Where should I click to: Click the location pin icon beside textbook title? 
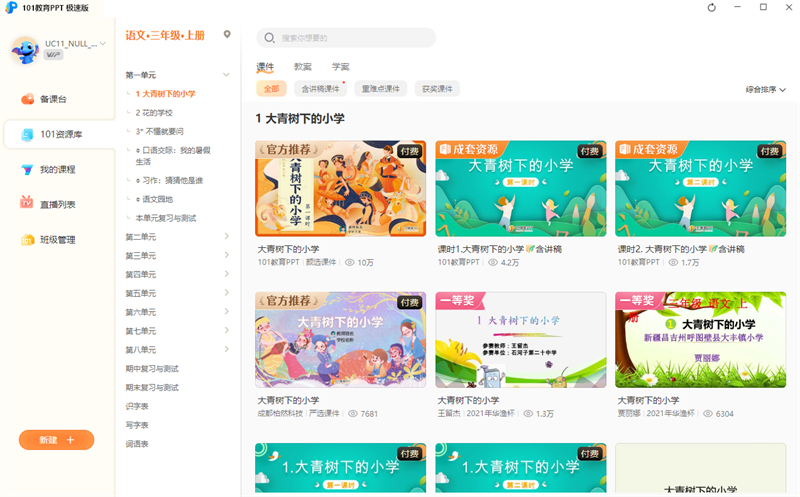(227, 34)
